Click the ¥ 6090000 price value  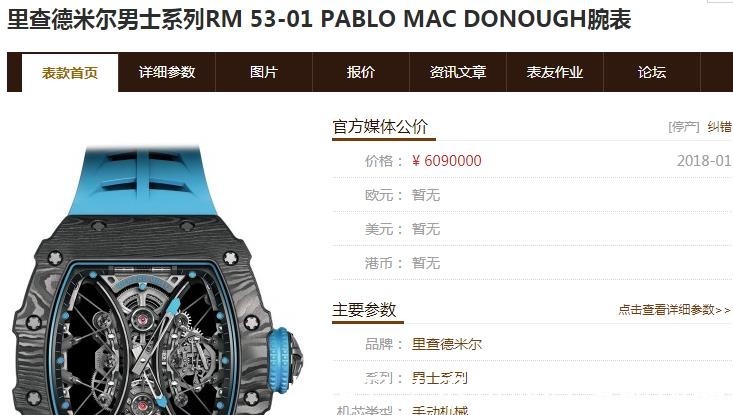(446, 161)
